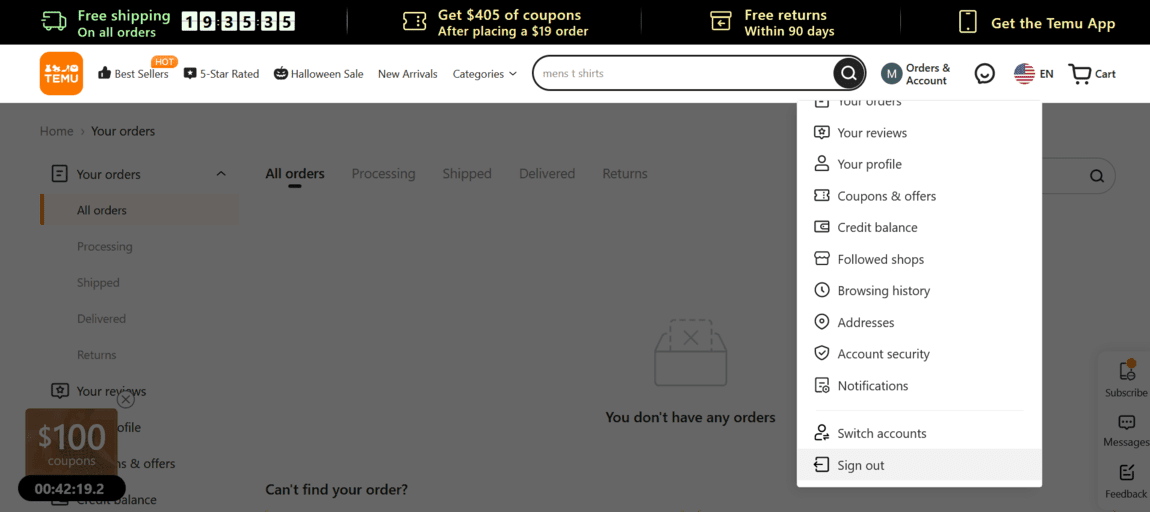Click the Sign out door icon
Screen dimensions: 1150x512
[x=821, y=465]
